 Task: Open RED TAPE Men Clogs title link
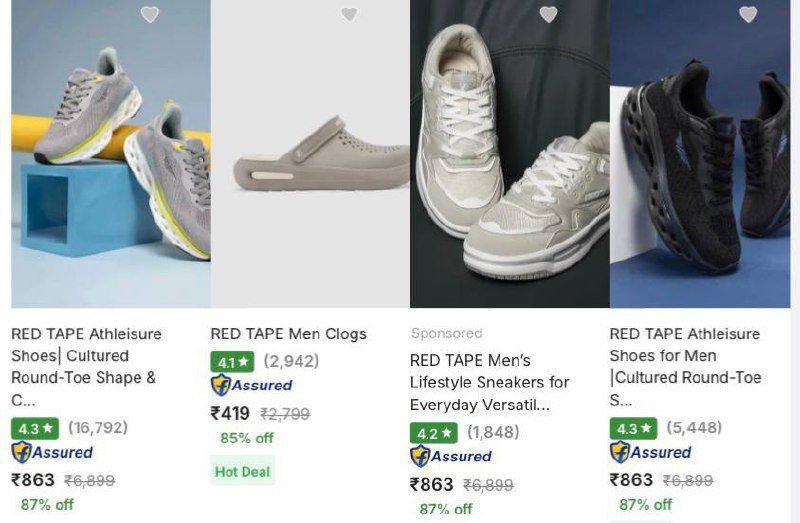point(288,334)
